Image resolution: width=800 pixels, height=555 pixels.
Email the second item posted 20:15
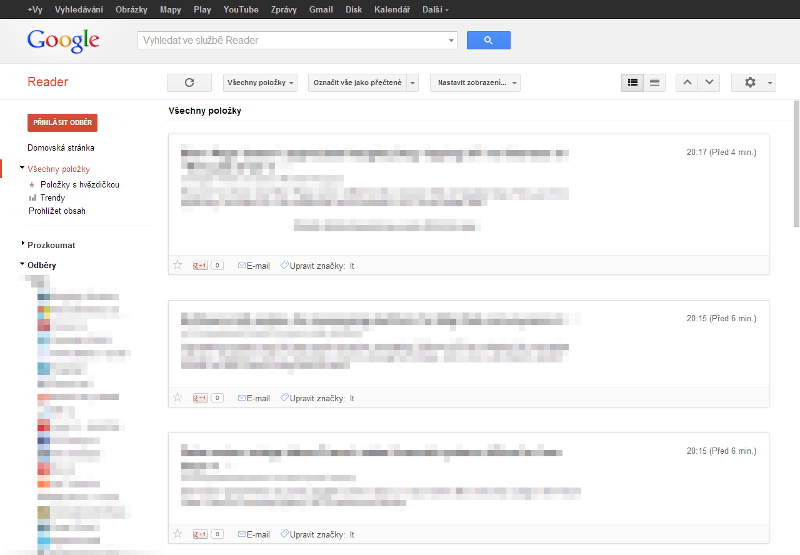point(254,398)
